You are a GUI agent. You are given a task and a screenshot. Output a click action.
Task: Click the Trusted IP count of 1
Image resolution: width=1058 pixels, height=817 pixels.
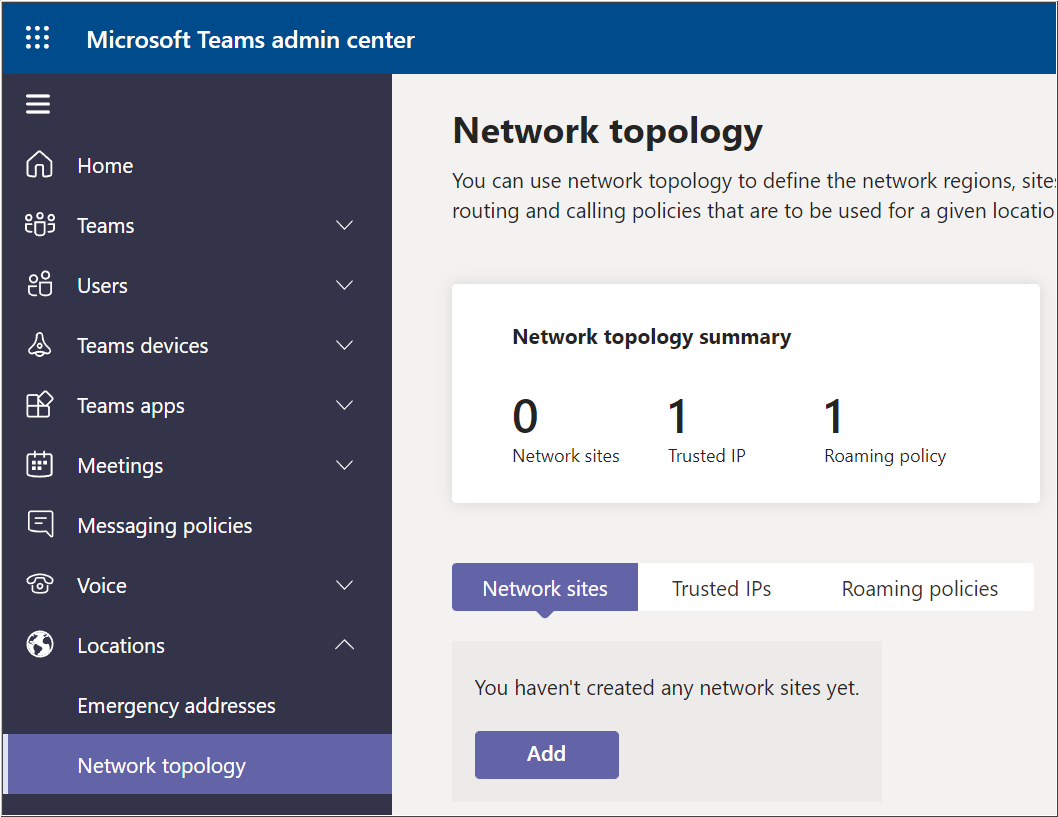tap(677, 416)
